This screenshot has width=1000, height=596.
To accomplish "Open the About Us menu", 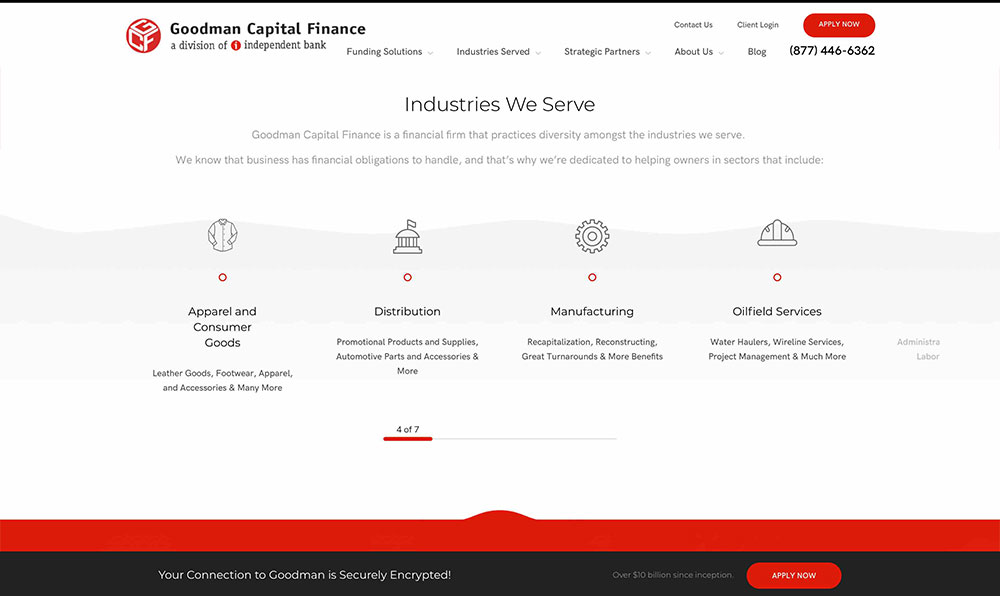I will pos(693,52).
